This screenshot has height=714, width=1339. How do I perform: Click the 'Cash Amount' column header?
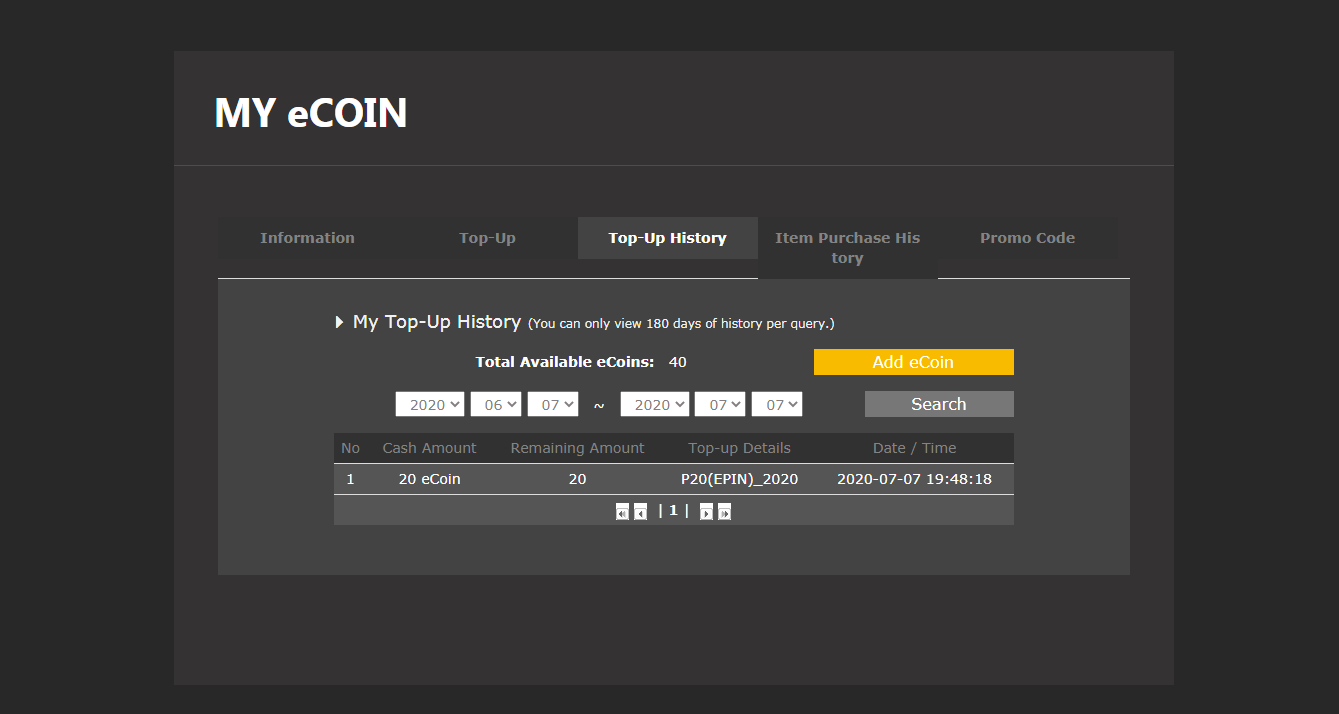429,448
